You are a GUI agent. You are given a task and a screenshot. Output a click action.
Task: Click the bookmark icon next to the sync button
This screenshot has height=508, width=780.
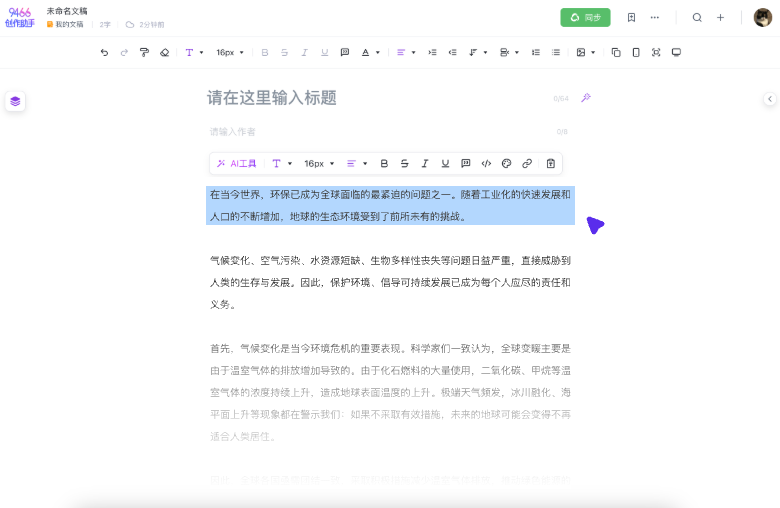click(x=631, y=17)
